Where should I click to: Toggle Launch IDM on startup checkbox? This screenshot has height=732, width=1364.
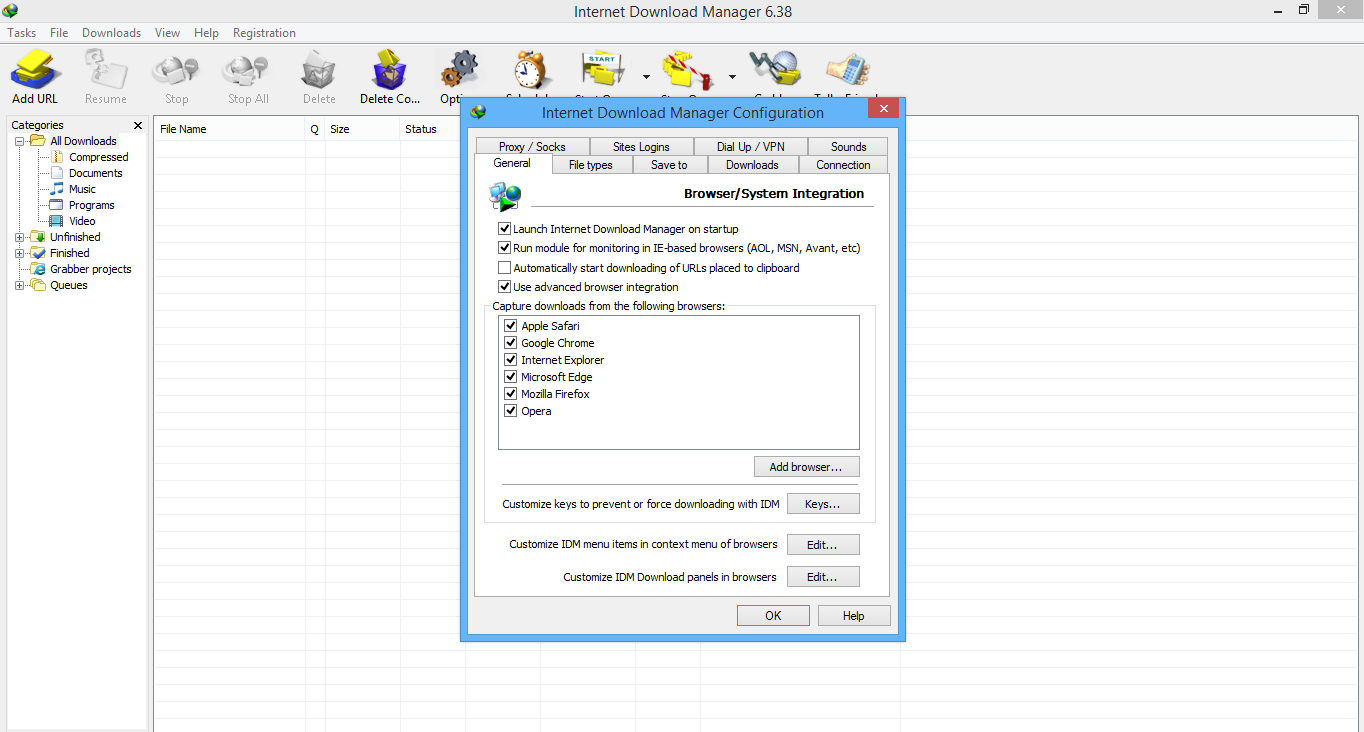[504, 229]
